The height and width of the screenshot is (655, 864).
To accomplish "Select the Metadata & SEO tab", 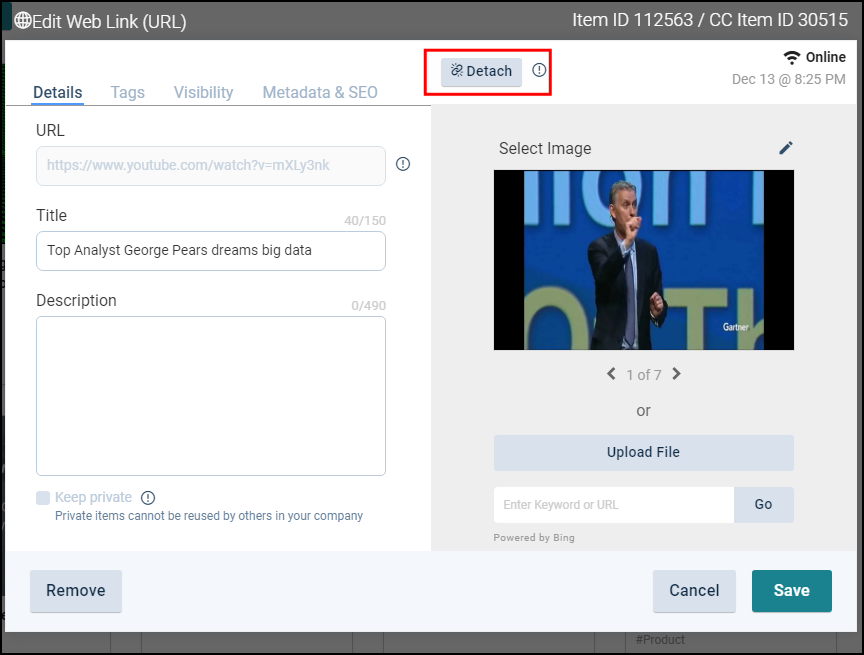I will point(320,92).
